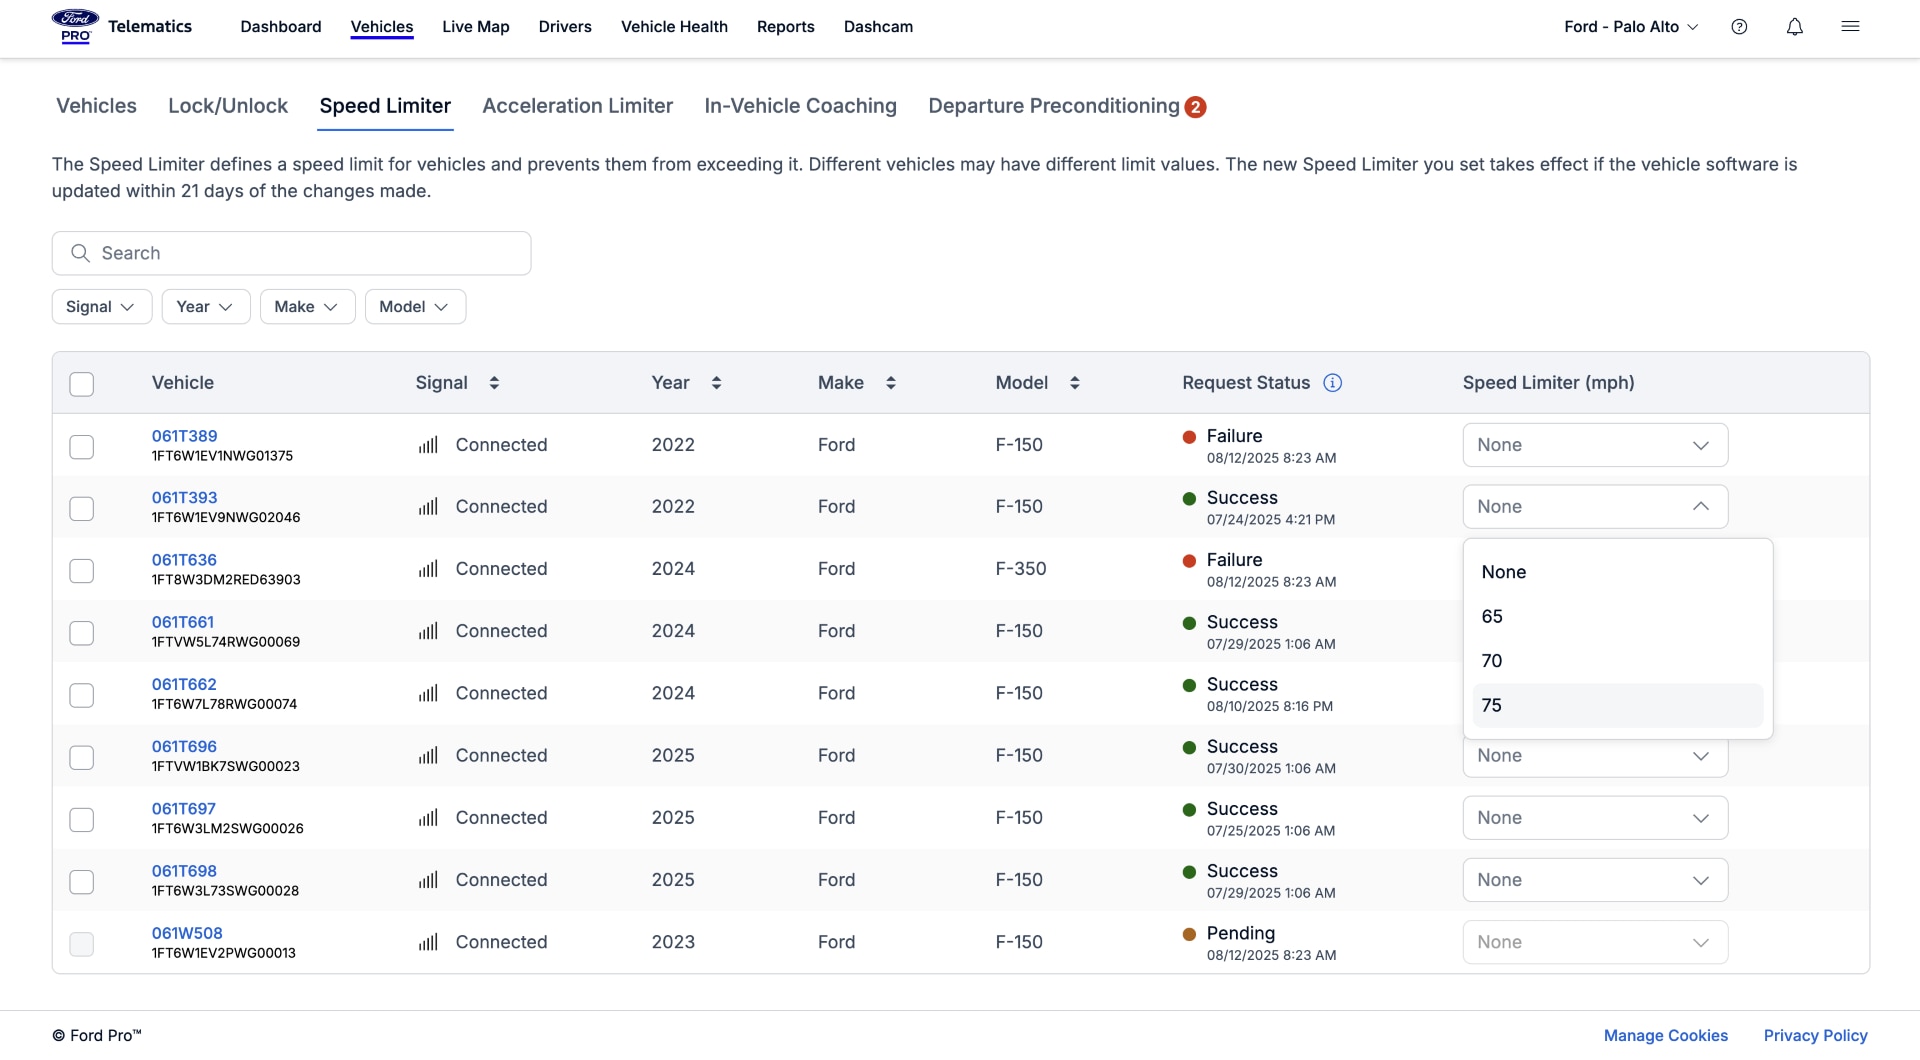Viewport: 1920px width, 1060px height.
Task: Open Speed Limiter dropdown for vehicle 061T698
Action: [1594, 880]
